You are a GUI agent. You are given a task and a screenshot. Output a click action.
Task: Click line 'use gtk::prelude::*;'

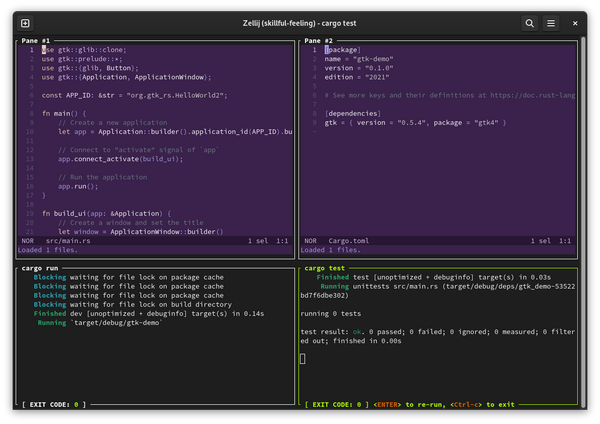82,59
